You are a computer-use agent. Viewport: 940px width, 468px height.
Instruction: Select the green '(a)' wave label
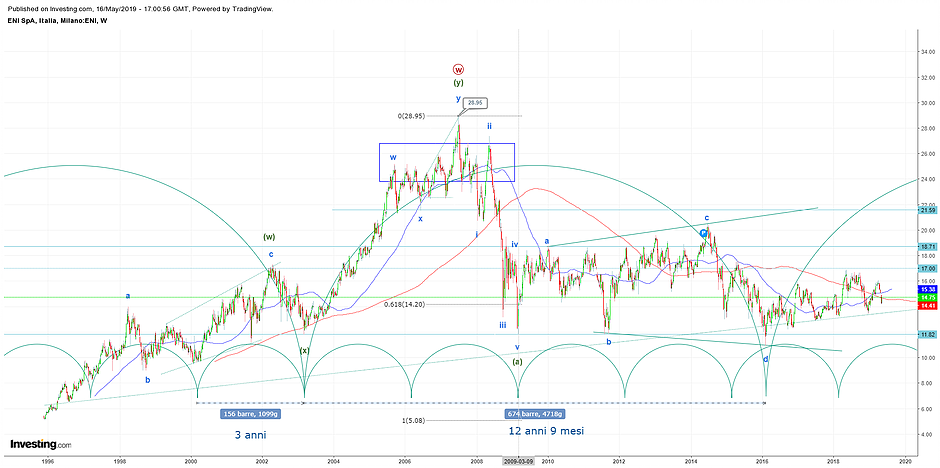517,361
